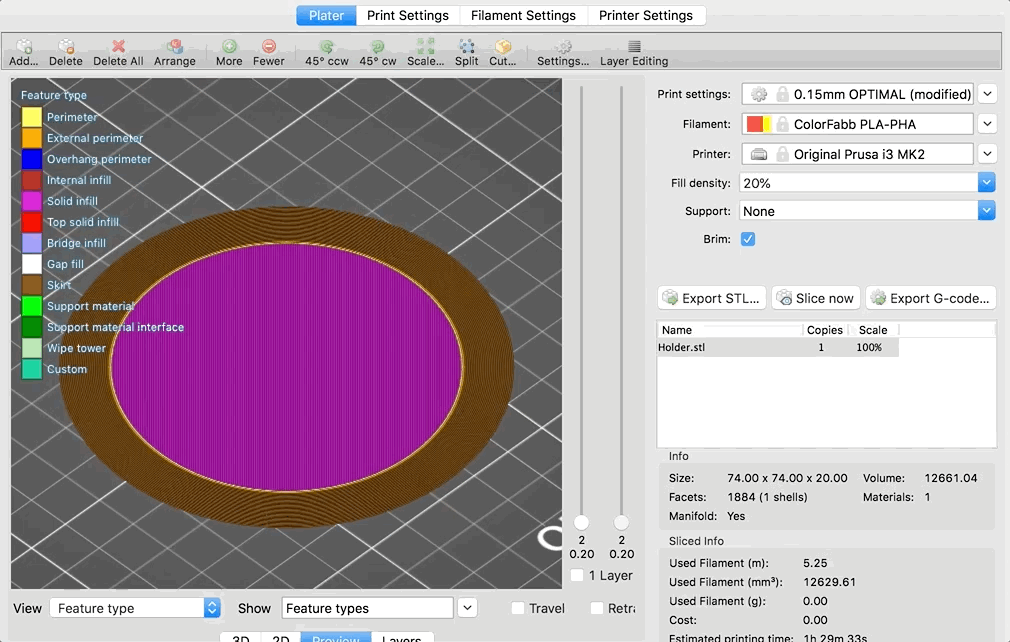This screenshot has width=1010, height=642.
Task: Open the Support dropdown set to None
Action: (986, 211)
